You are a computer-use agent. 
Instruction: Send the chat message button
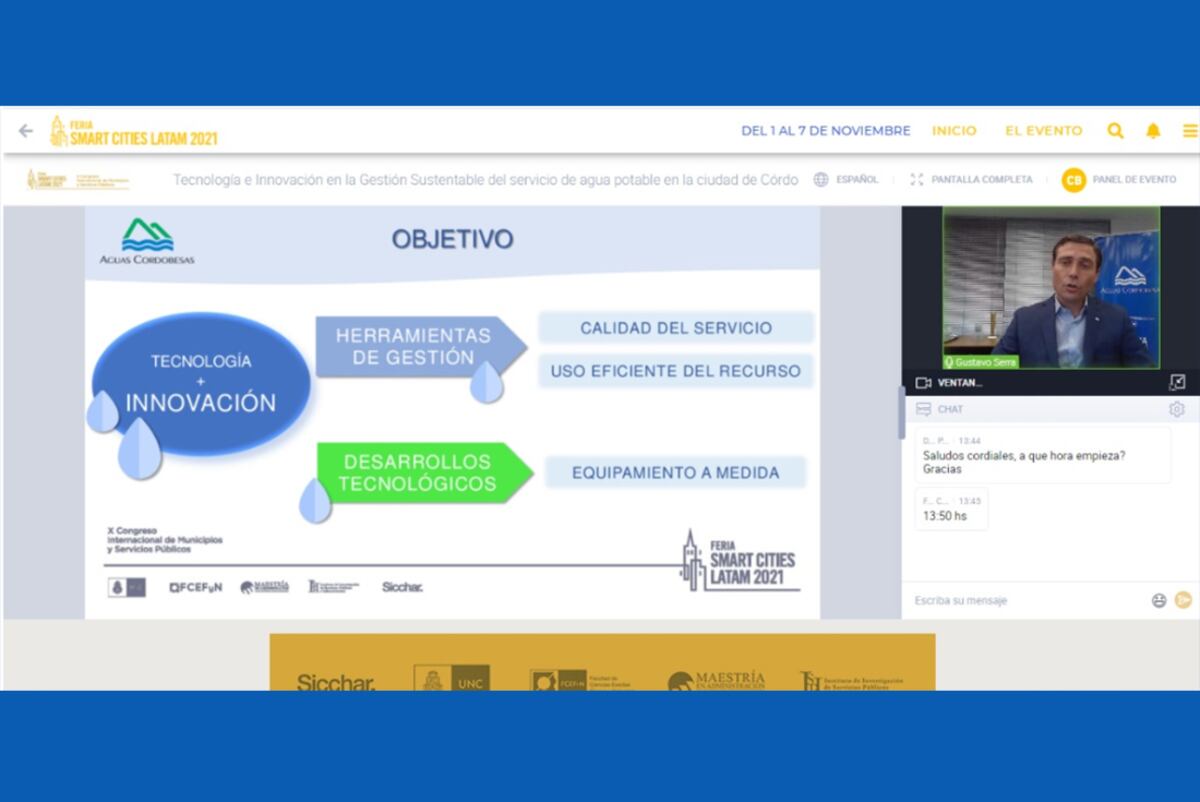coord(1184,600)
